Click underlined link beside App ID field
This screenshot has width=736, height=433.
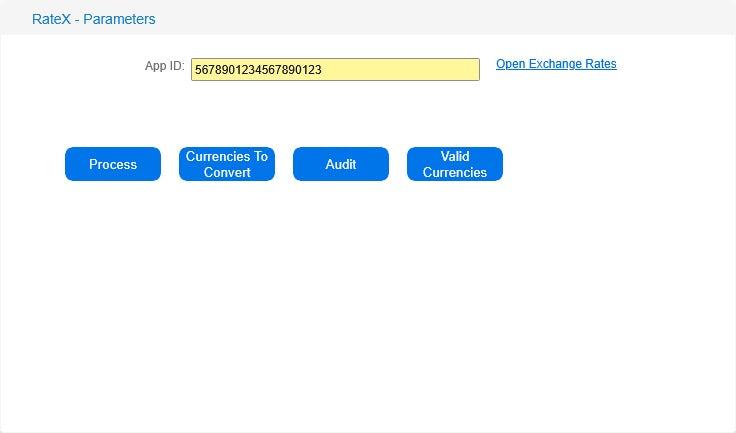tap(556, 64)
